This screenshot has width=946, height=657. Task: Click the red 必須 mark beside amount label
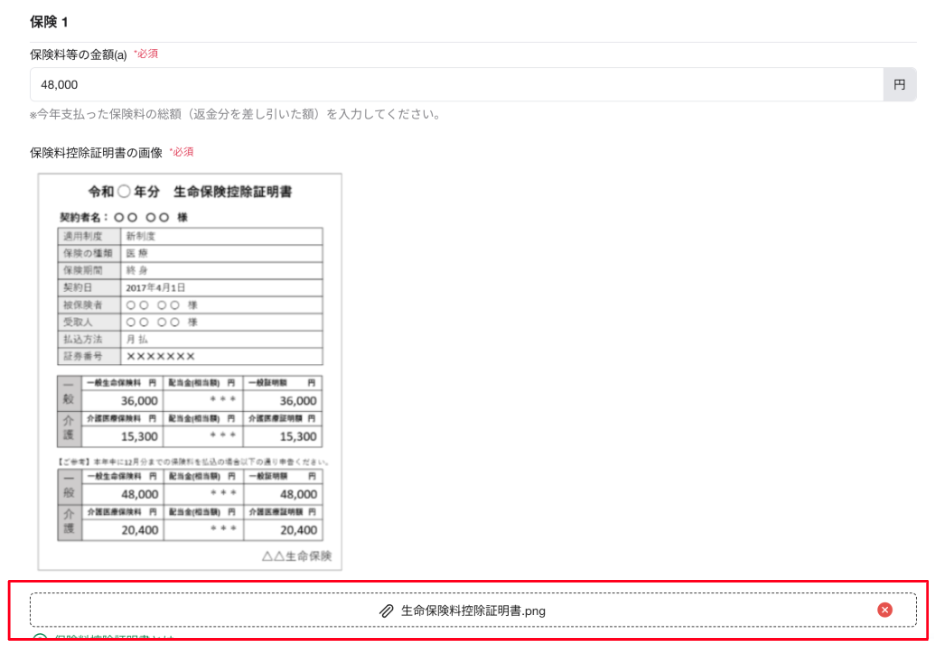click(x=146, y=54)
